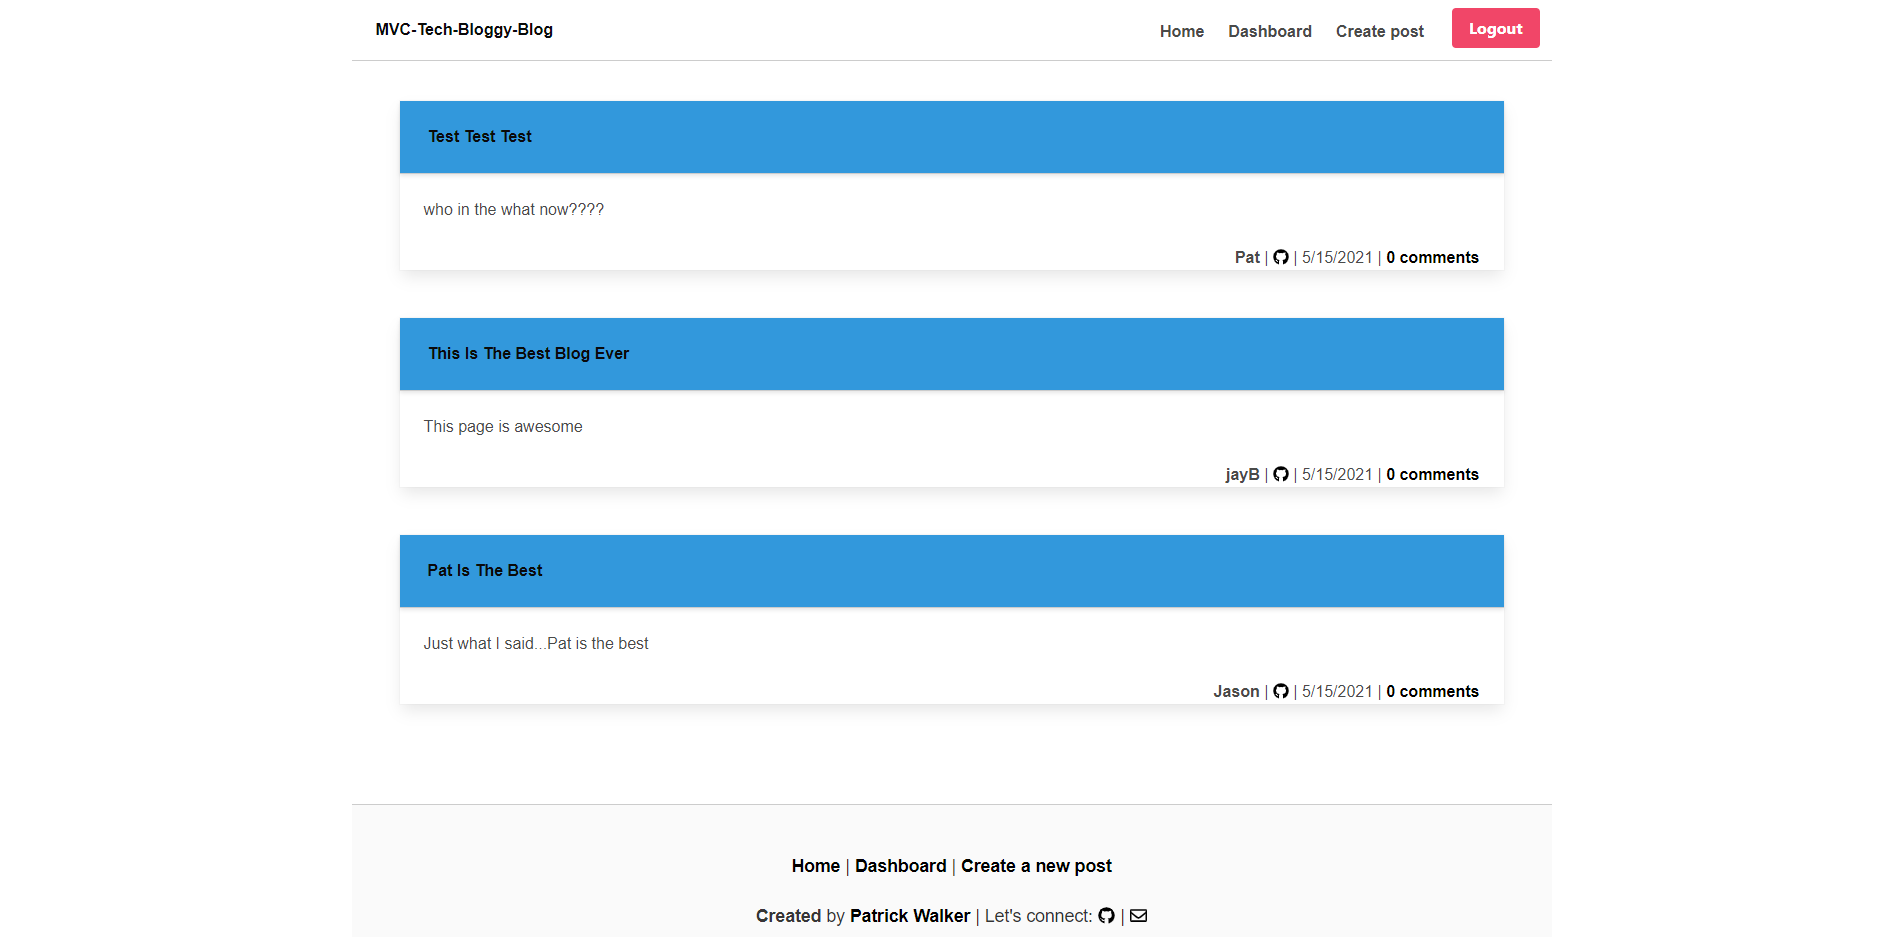Open Patrick Walker link in footer
Image resolution: width=1903 pixels, height=937 pixels.
(909, 916)
